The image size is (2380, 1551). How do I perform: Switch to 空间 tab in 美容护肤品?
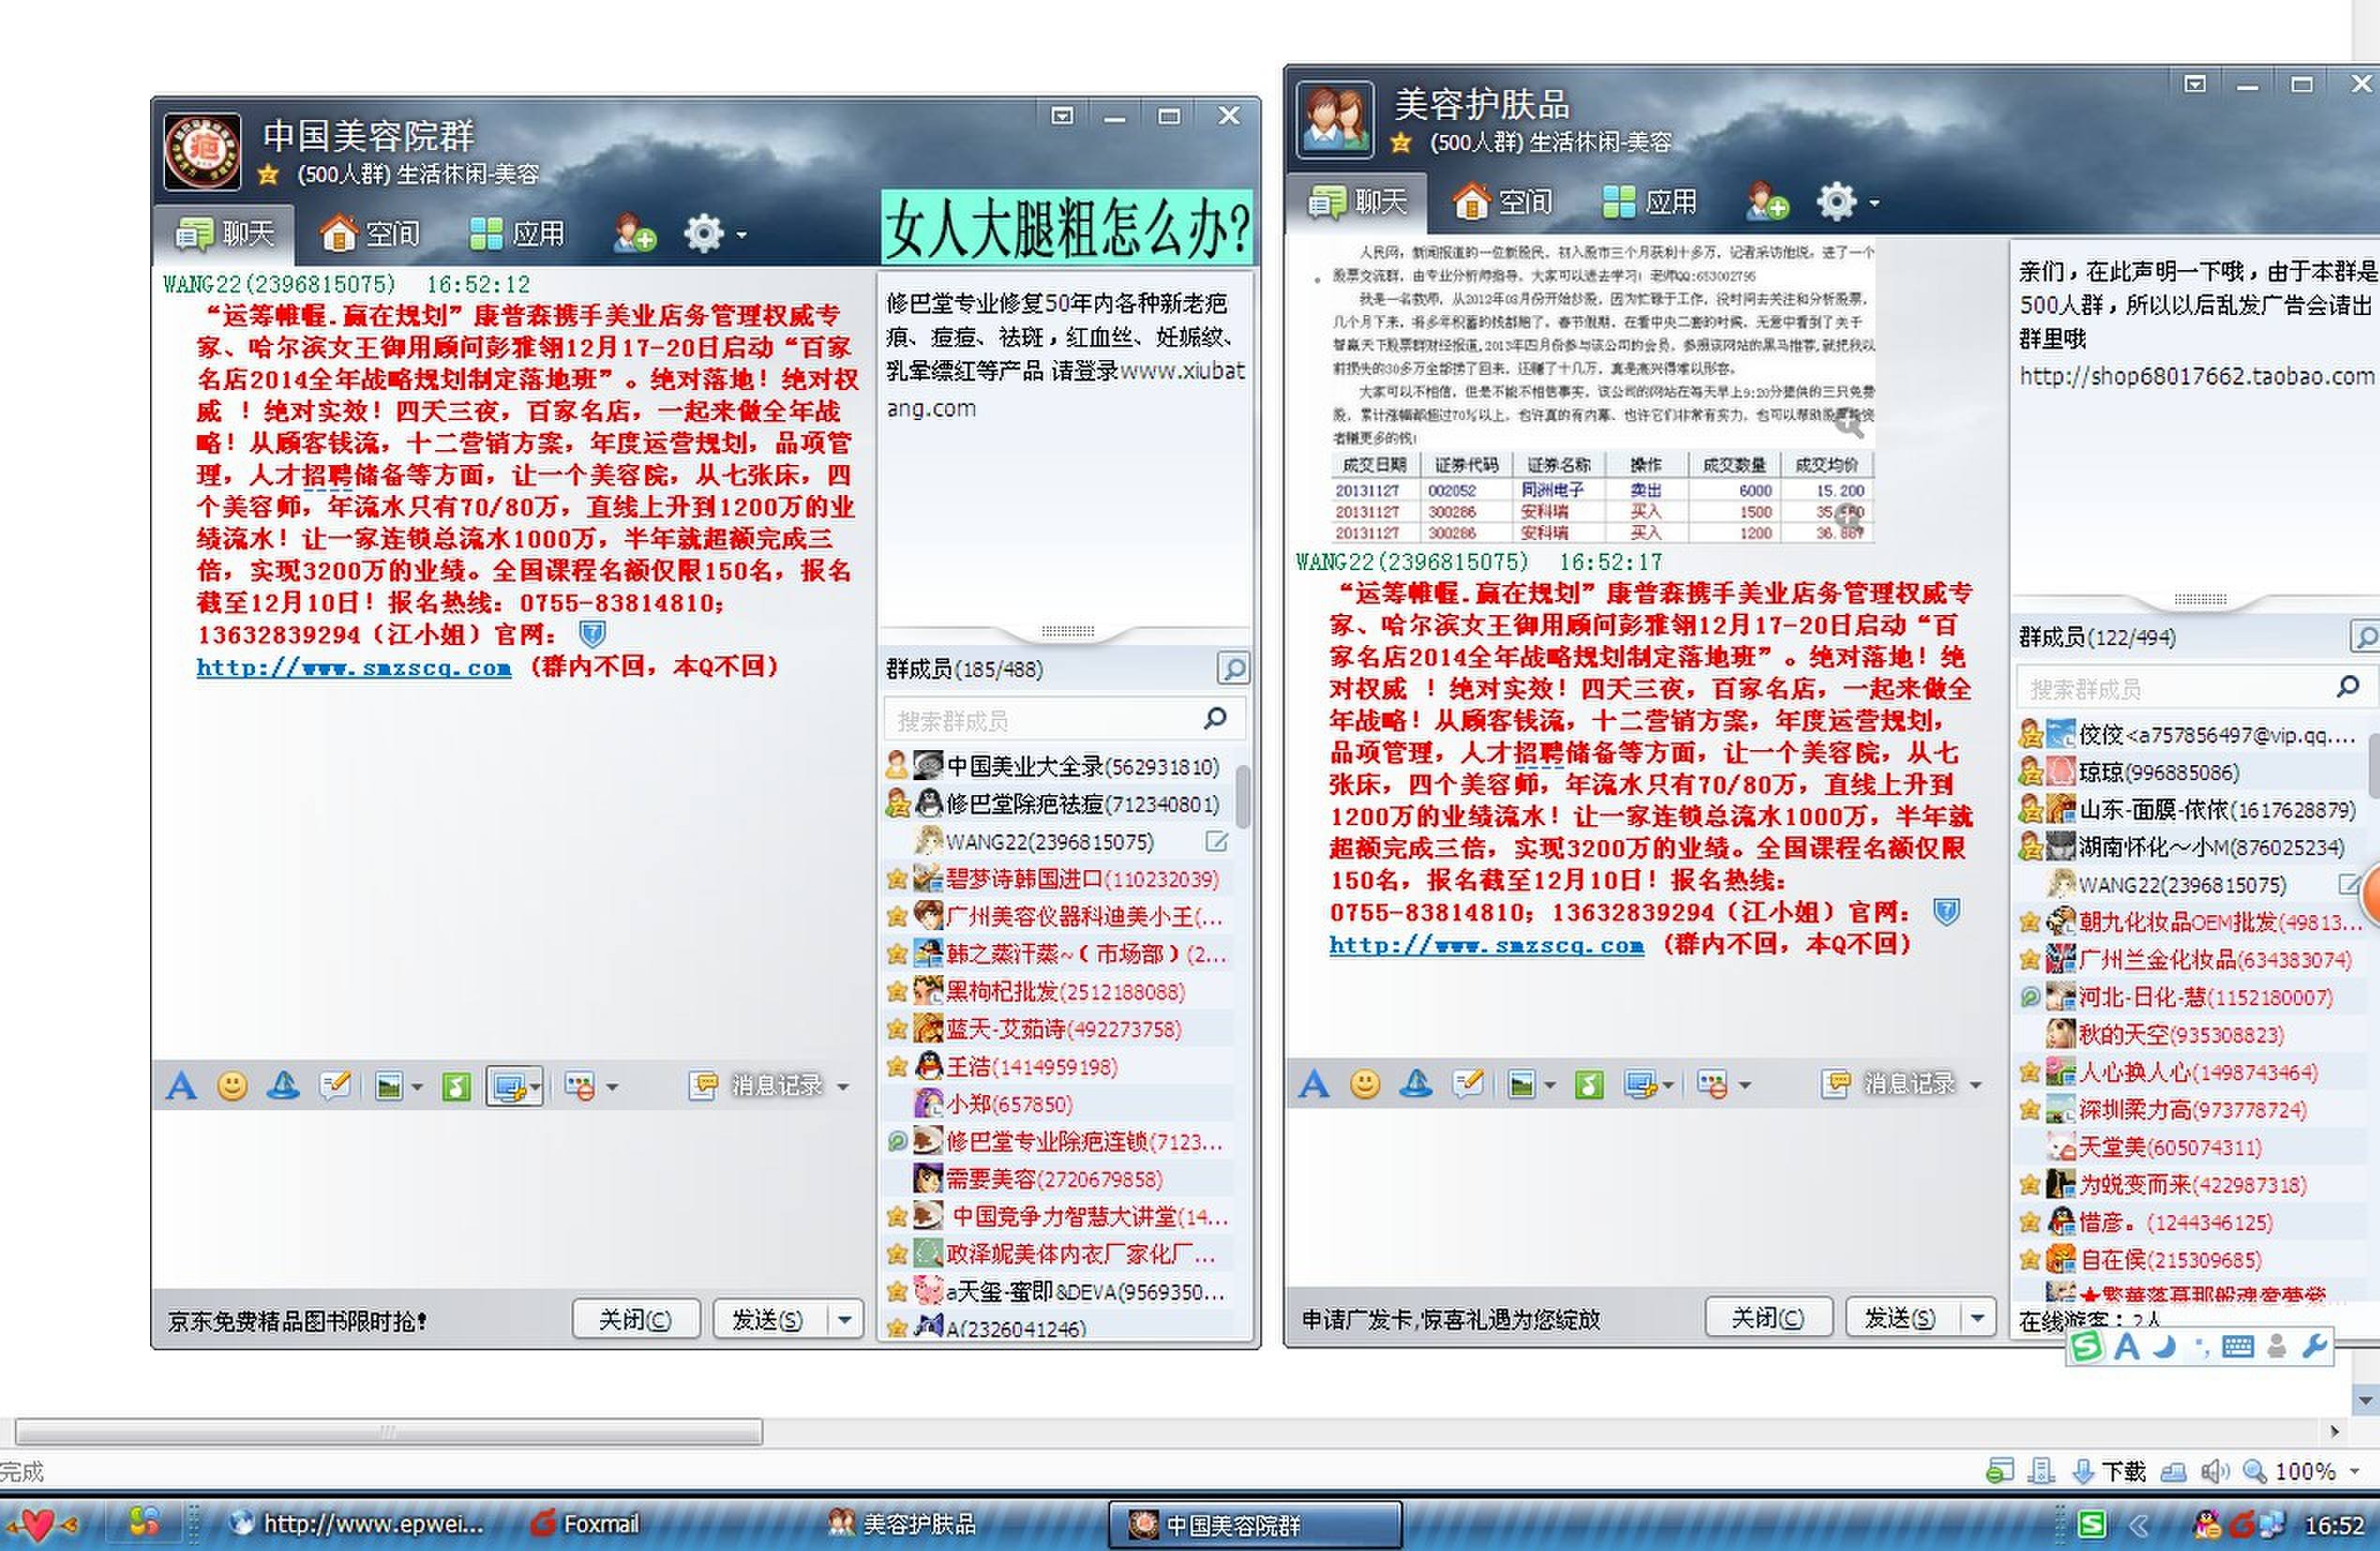(x=1503, y=203)
